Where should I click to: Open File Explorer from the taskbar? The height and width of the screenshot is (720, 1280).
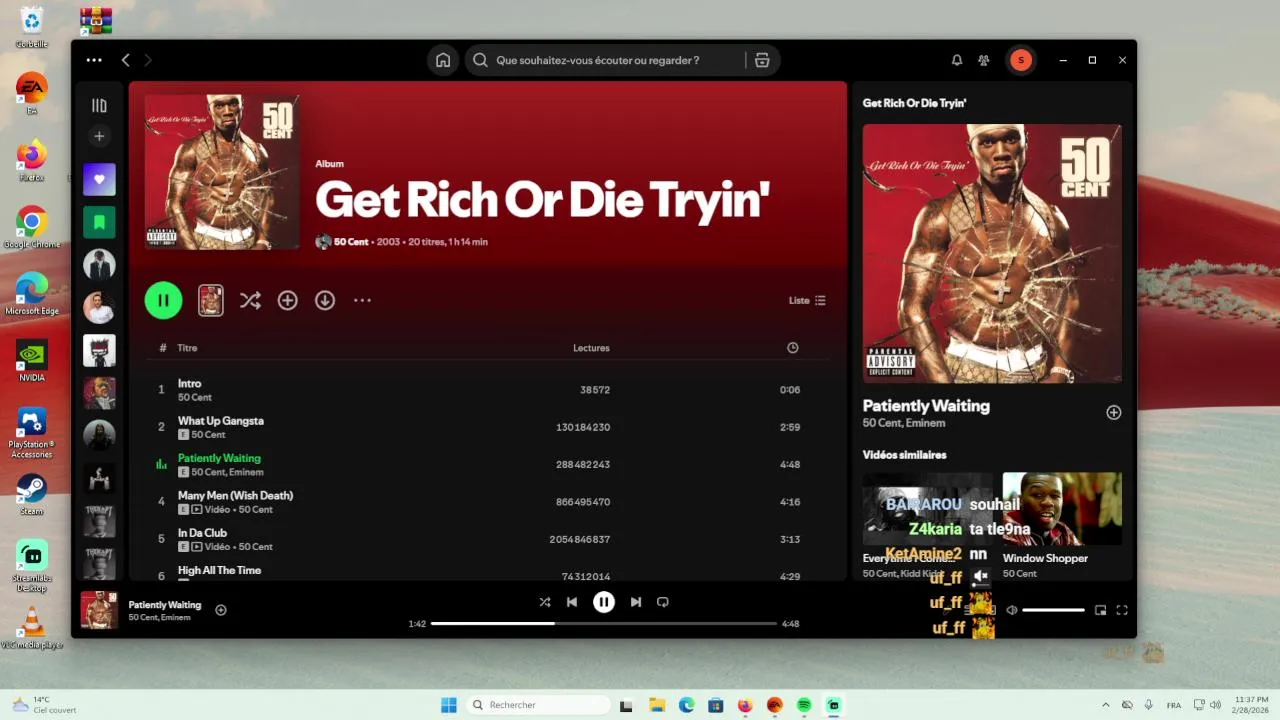(x=657, y=705)
